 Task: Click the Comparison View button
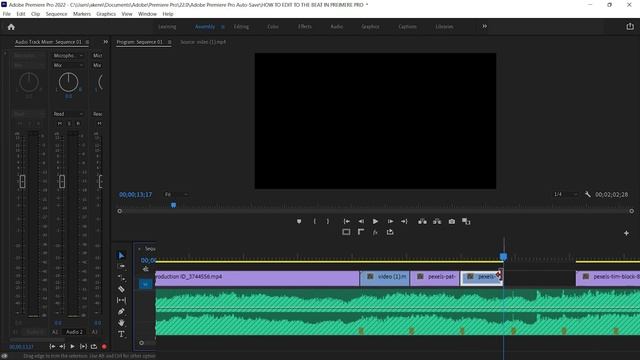tap(466, 221)
